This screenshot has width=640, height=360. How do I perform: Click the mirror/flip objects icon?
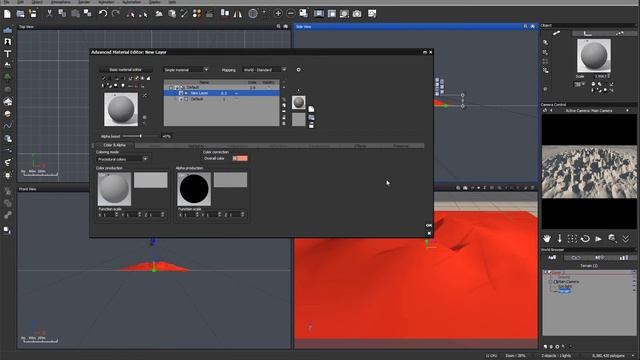tap(238, 14)
